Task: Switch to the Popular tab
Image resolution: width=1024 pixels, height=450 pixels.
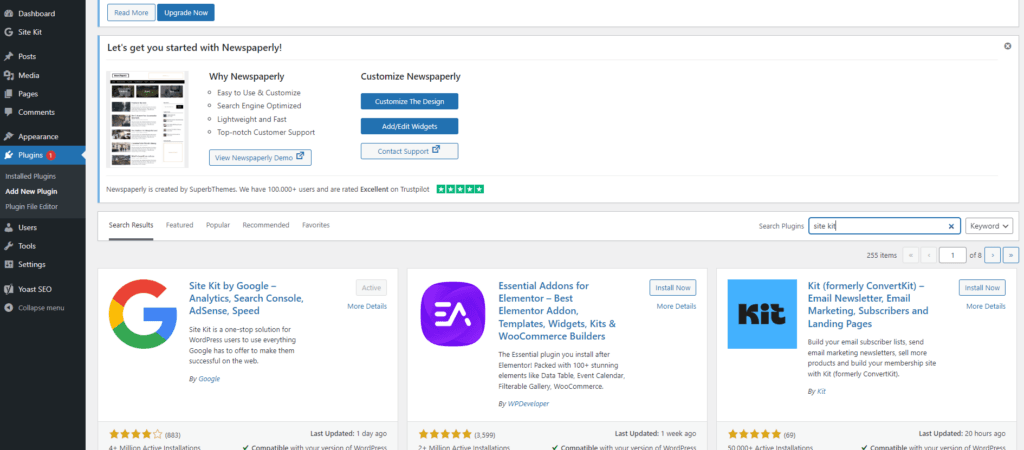Action: click(x=218, y=225)
